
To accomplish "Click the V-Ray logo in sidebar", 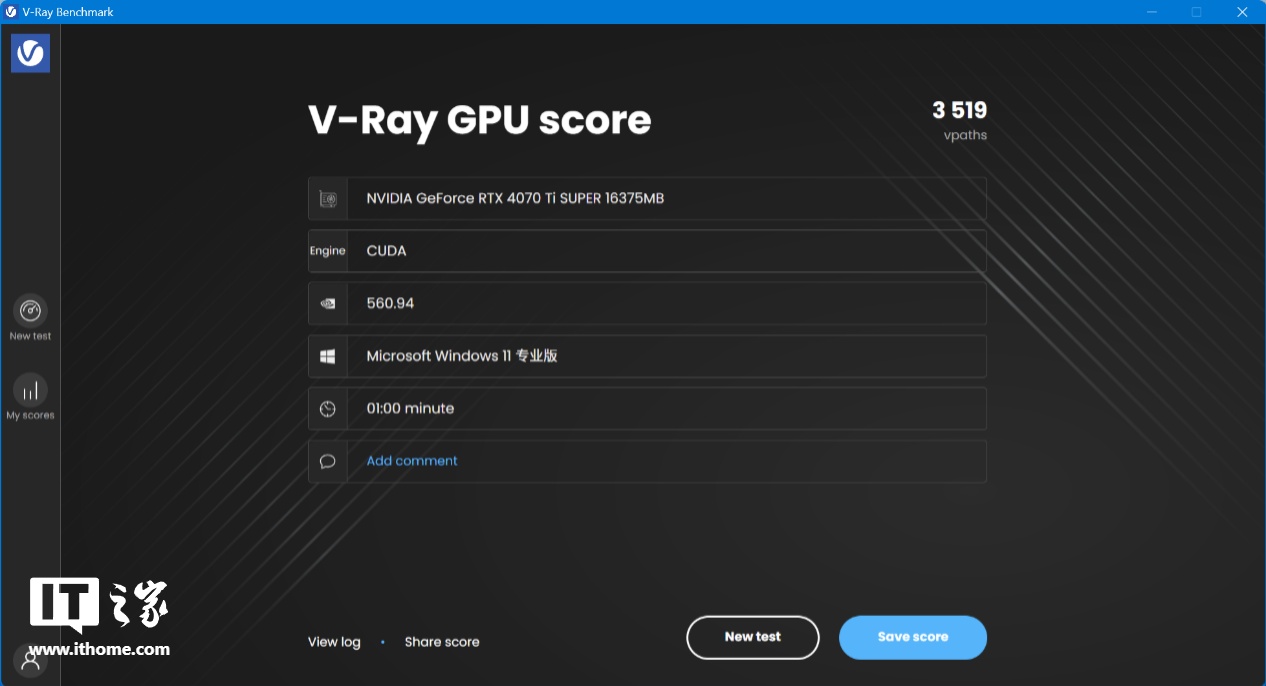I will [x=30, y=53].
